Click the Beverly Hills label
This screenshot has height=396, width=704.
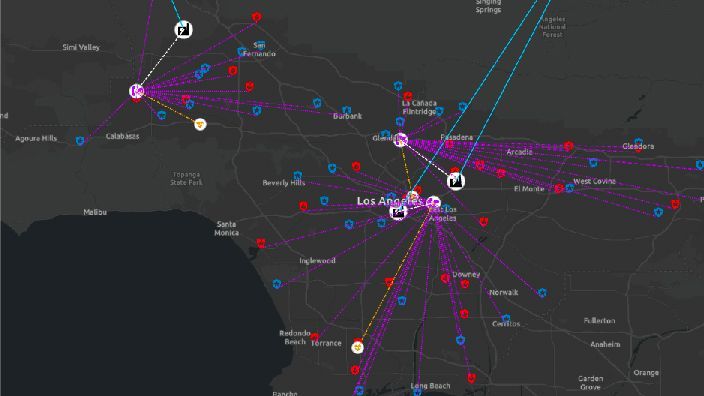coord(284,183)
